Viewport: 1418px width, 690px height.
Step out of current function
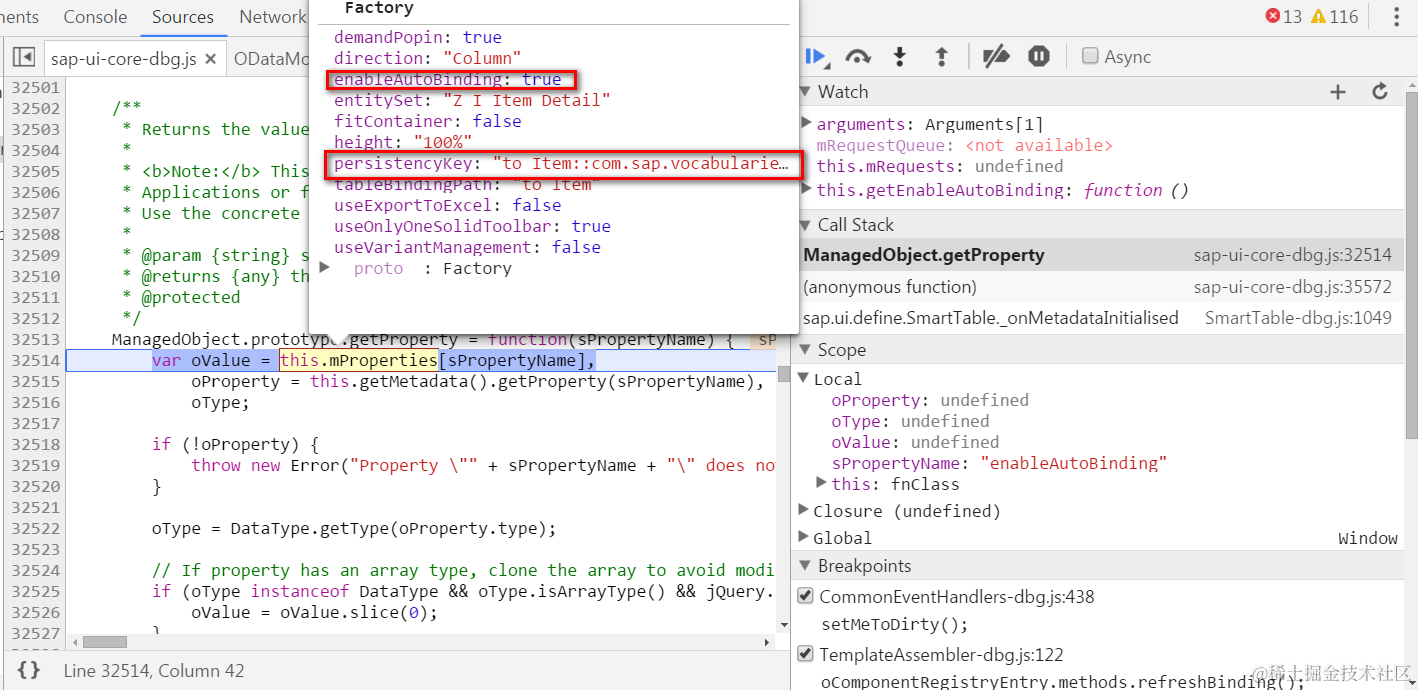[941, 57]
